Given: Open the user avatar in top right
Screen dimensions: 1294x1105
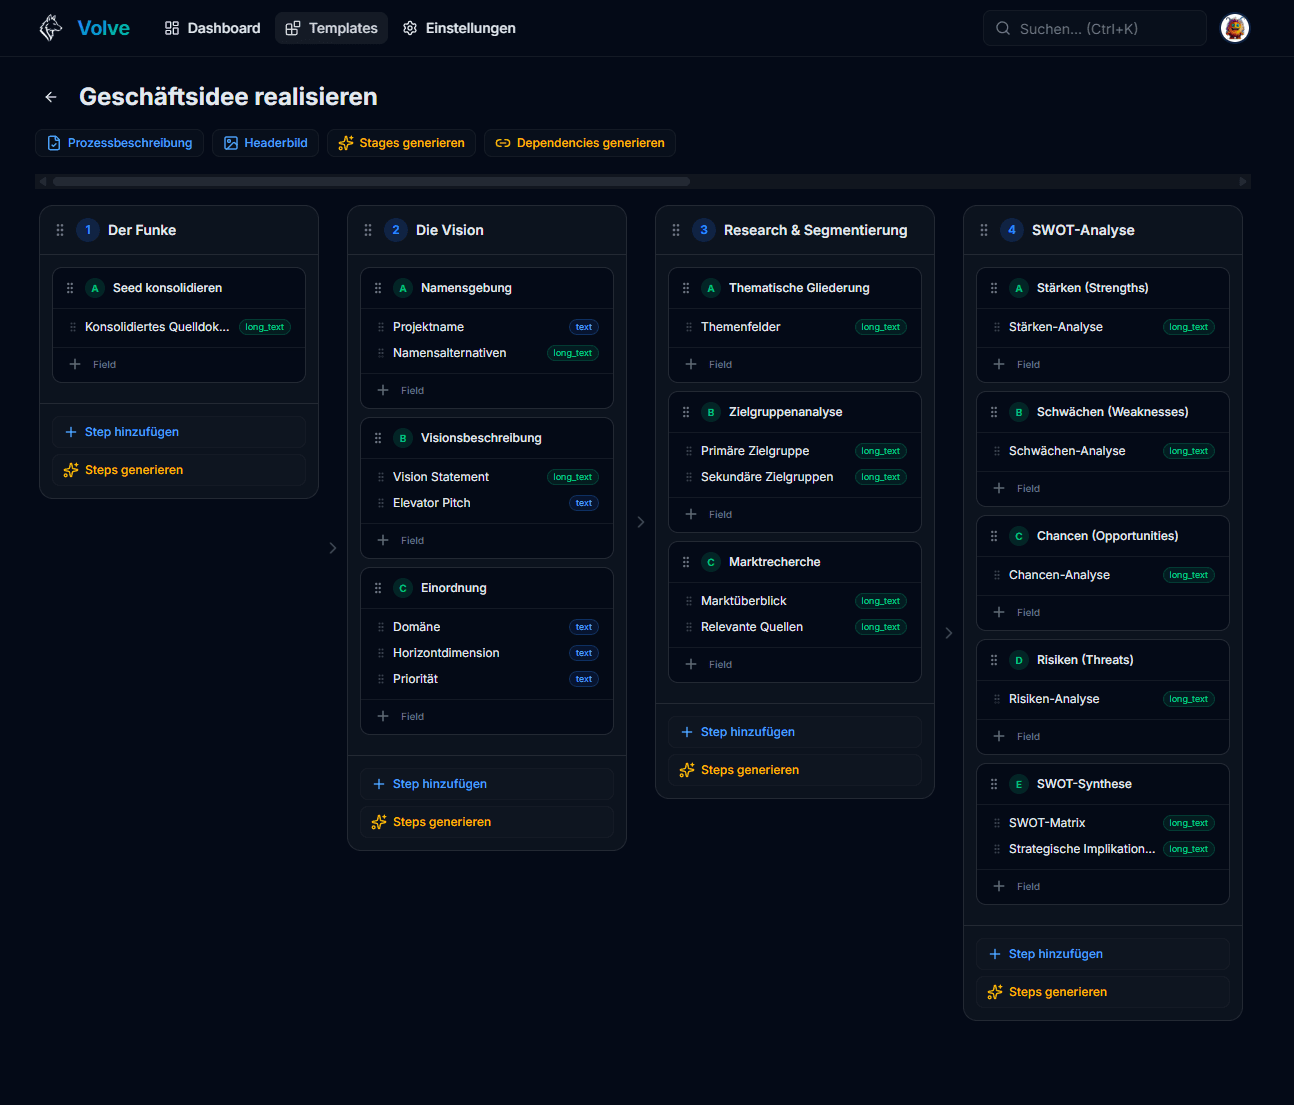Looking at the screenshot, I should coord(1235,28).
